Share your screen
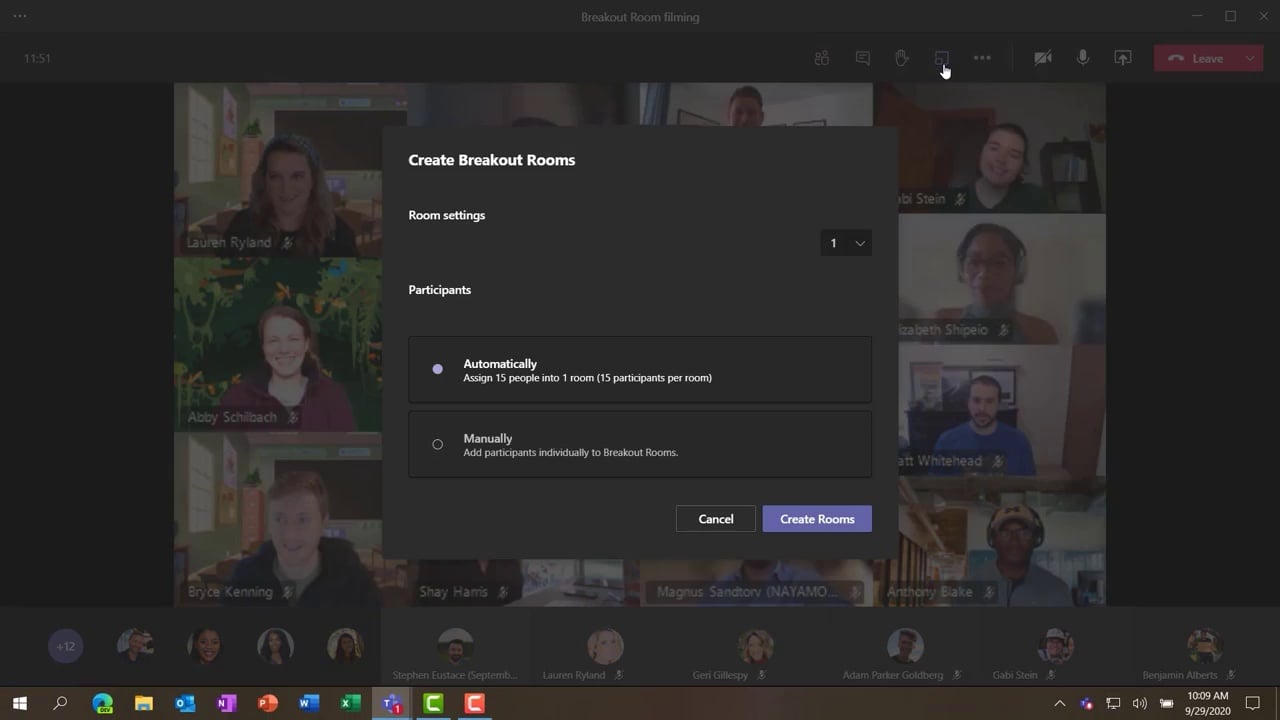The image size is (1280, 720). pyautogui.click(x=1122, y=57)
